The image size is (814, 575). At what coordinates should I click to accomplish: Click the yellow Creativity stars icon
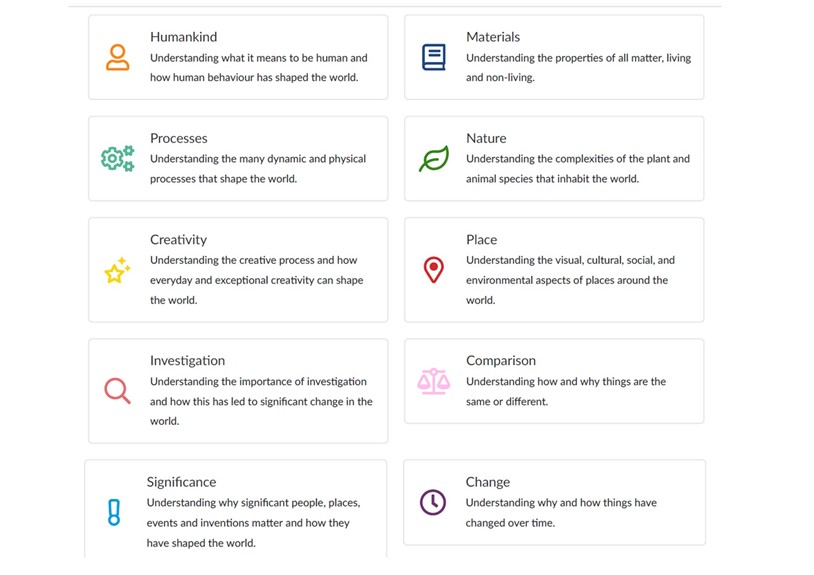[x=117, y=270]
